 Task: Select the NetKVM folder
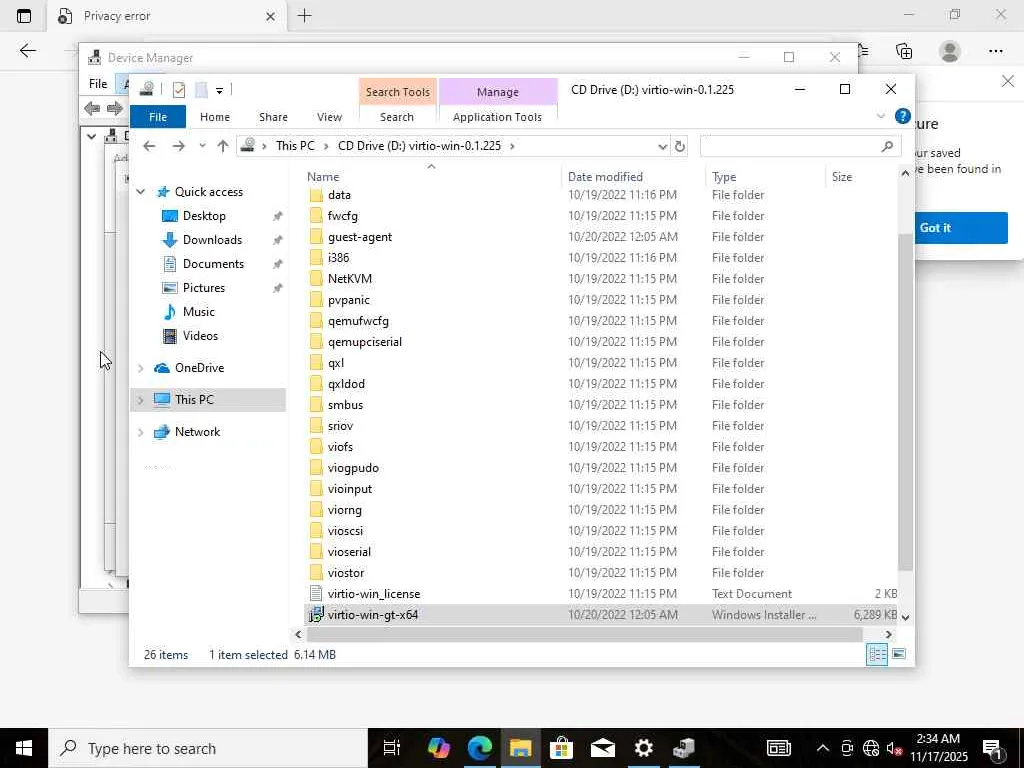click(350, 279)
